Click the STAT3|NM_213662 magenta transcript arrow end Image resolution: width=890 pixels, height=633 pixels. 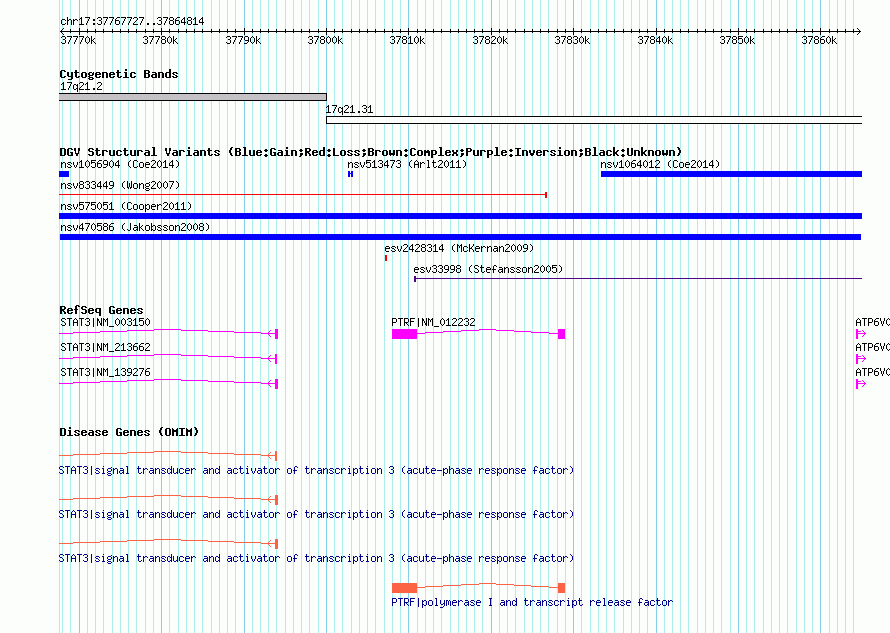273,359
